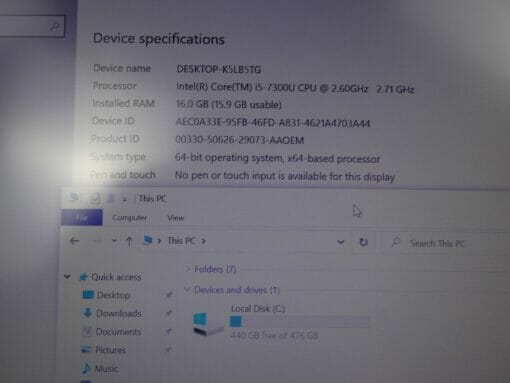This screenshot has height=383, width=510.
Task: Go up one folder level arrow
Action: 129,241
